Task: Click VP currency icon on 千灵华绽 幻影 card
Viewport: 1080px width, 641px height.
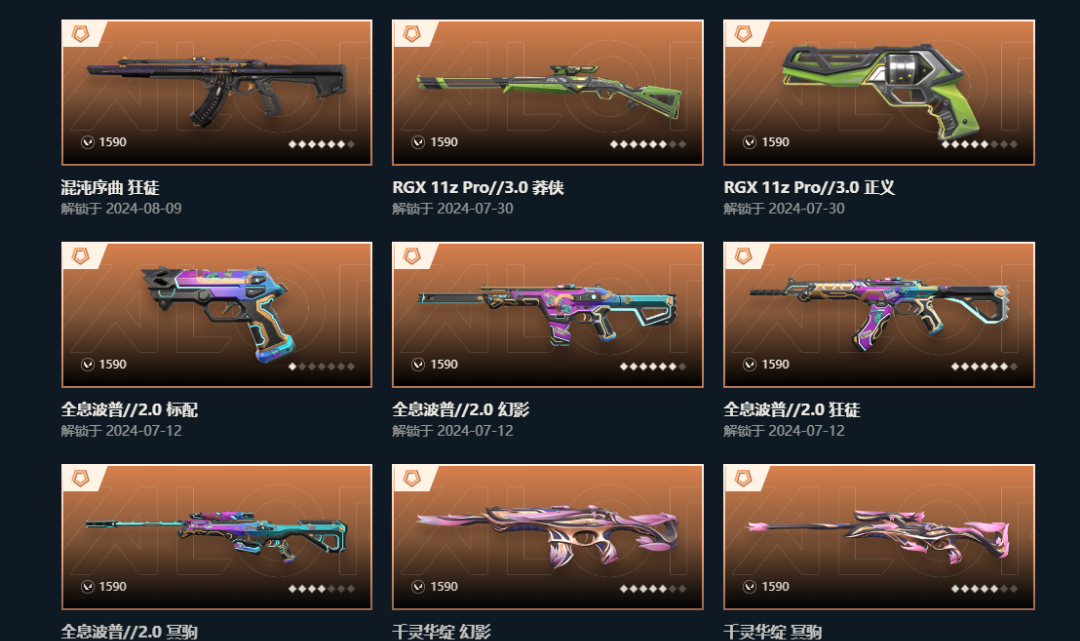Action: tap(418, 587)
